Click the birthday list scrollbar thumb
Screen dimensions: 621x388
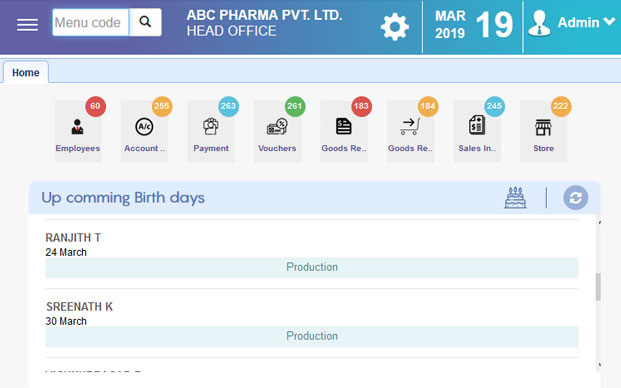(598, 287)
